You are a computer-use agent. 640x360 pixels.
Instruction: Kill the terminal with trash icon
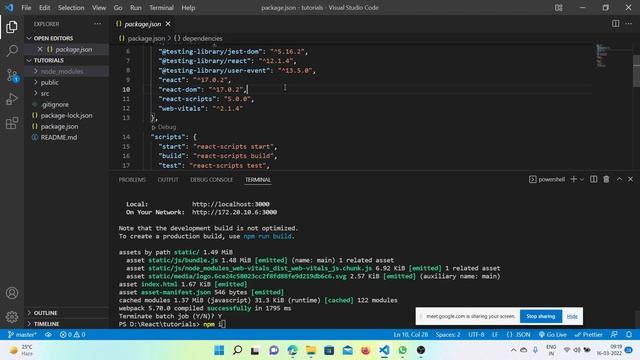coord(606,179)
